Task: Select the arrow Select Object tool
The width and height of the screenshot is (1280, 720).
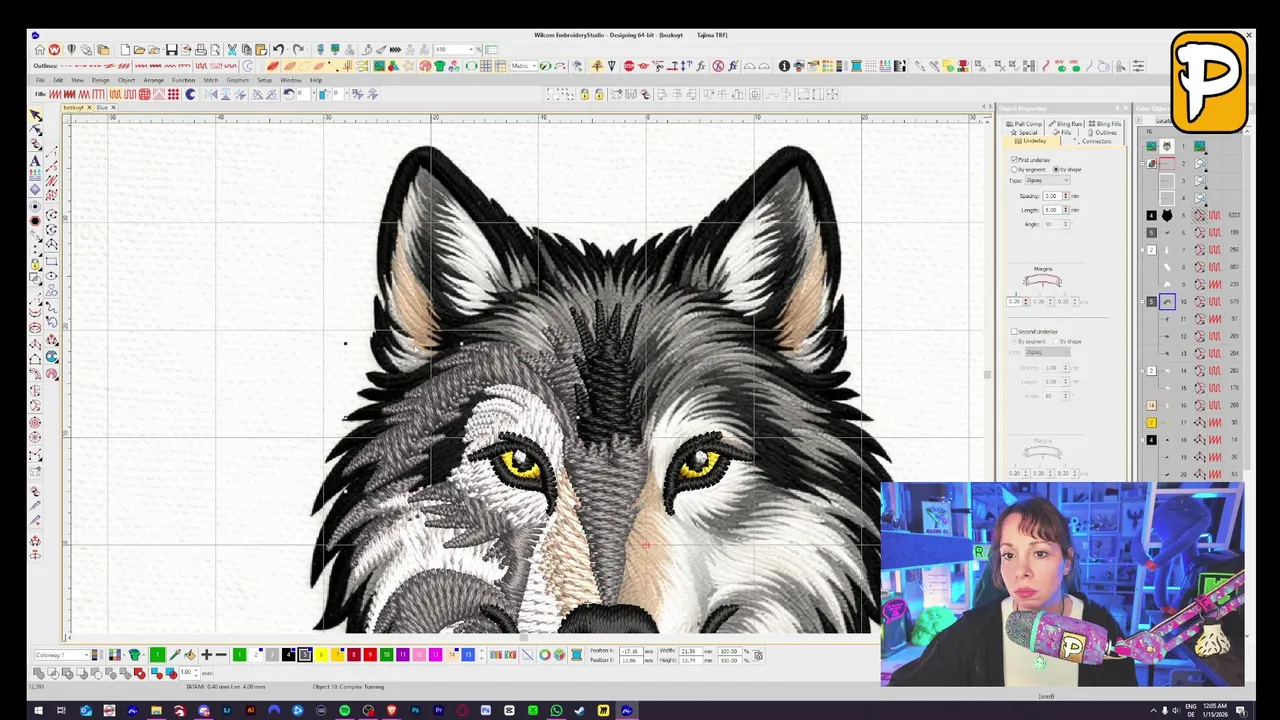Action: (x=36, y=115)
